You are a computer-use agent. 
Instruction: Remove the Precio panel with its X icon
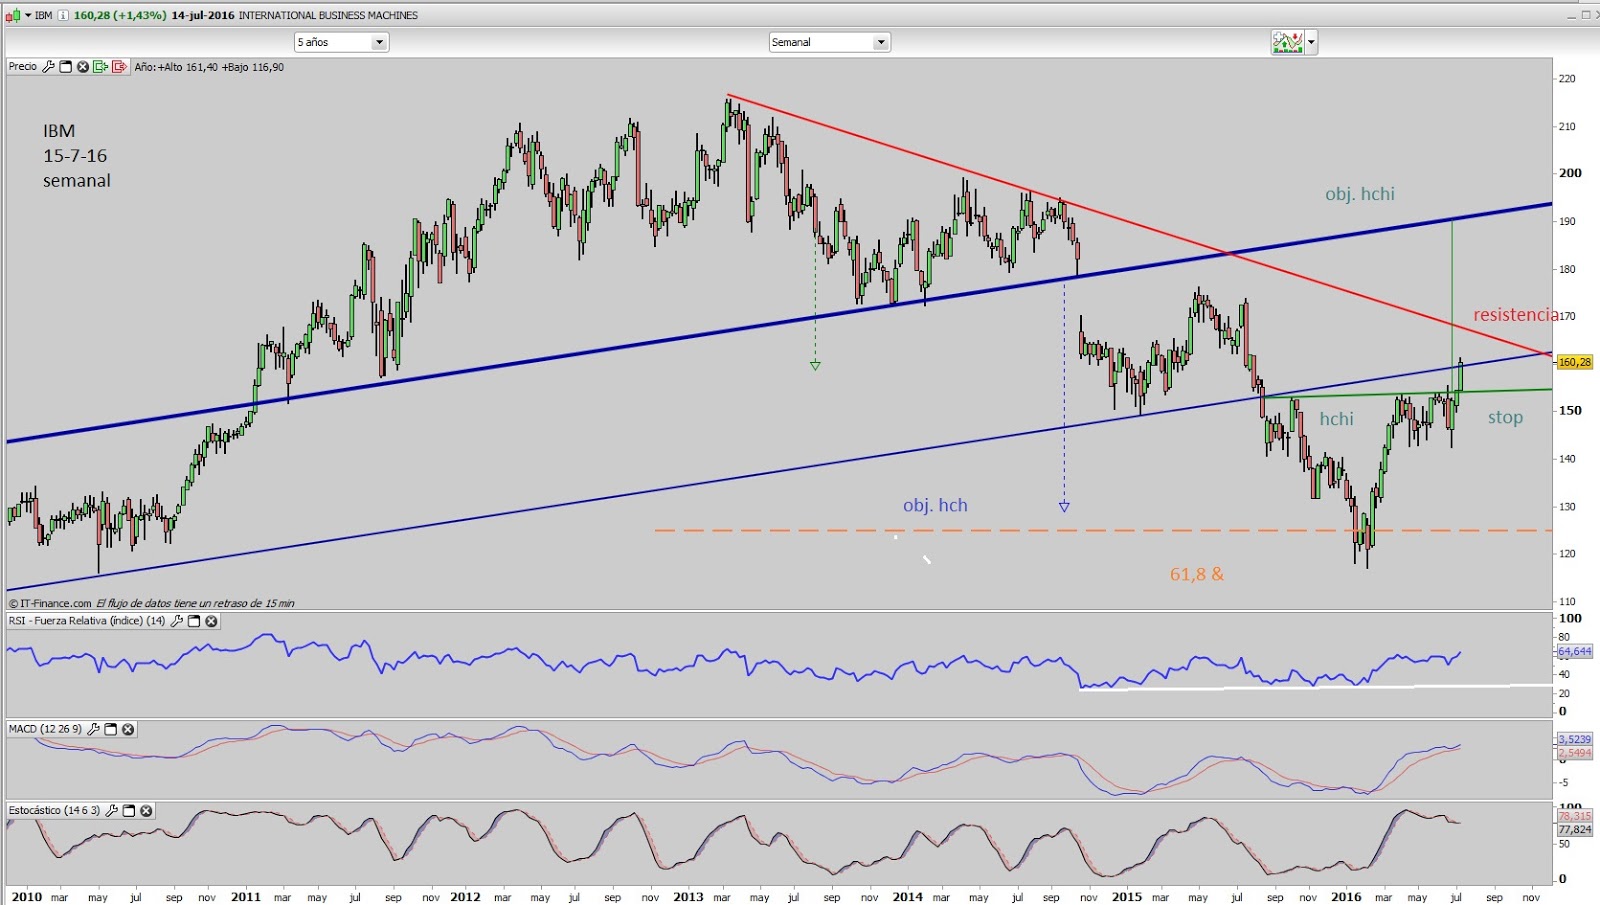click(x=83, y=67)
